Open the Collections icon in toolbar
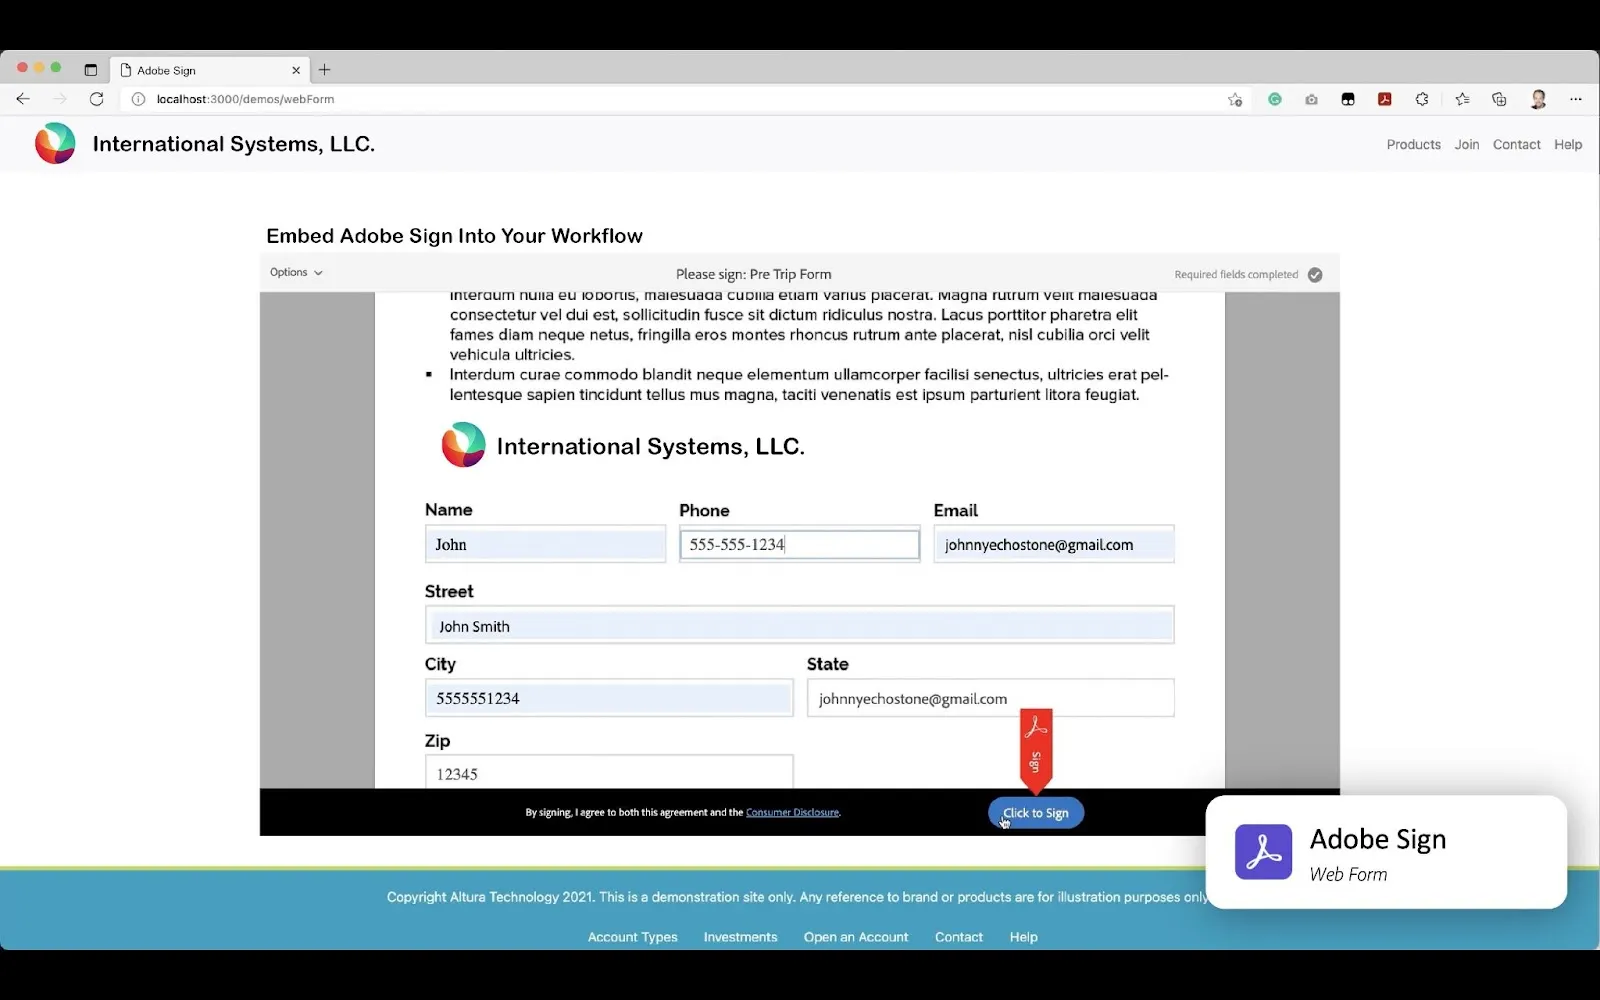The width and height of the screenshot is (1600, 1000). click(1499, 99)
